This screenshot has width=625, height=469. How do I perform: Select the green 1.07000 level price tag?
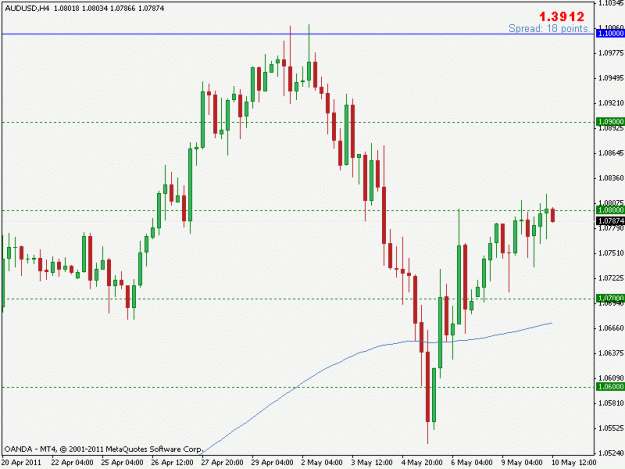610,298
